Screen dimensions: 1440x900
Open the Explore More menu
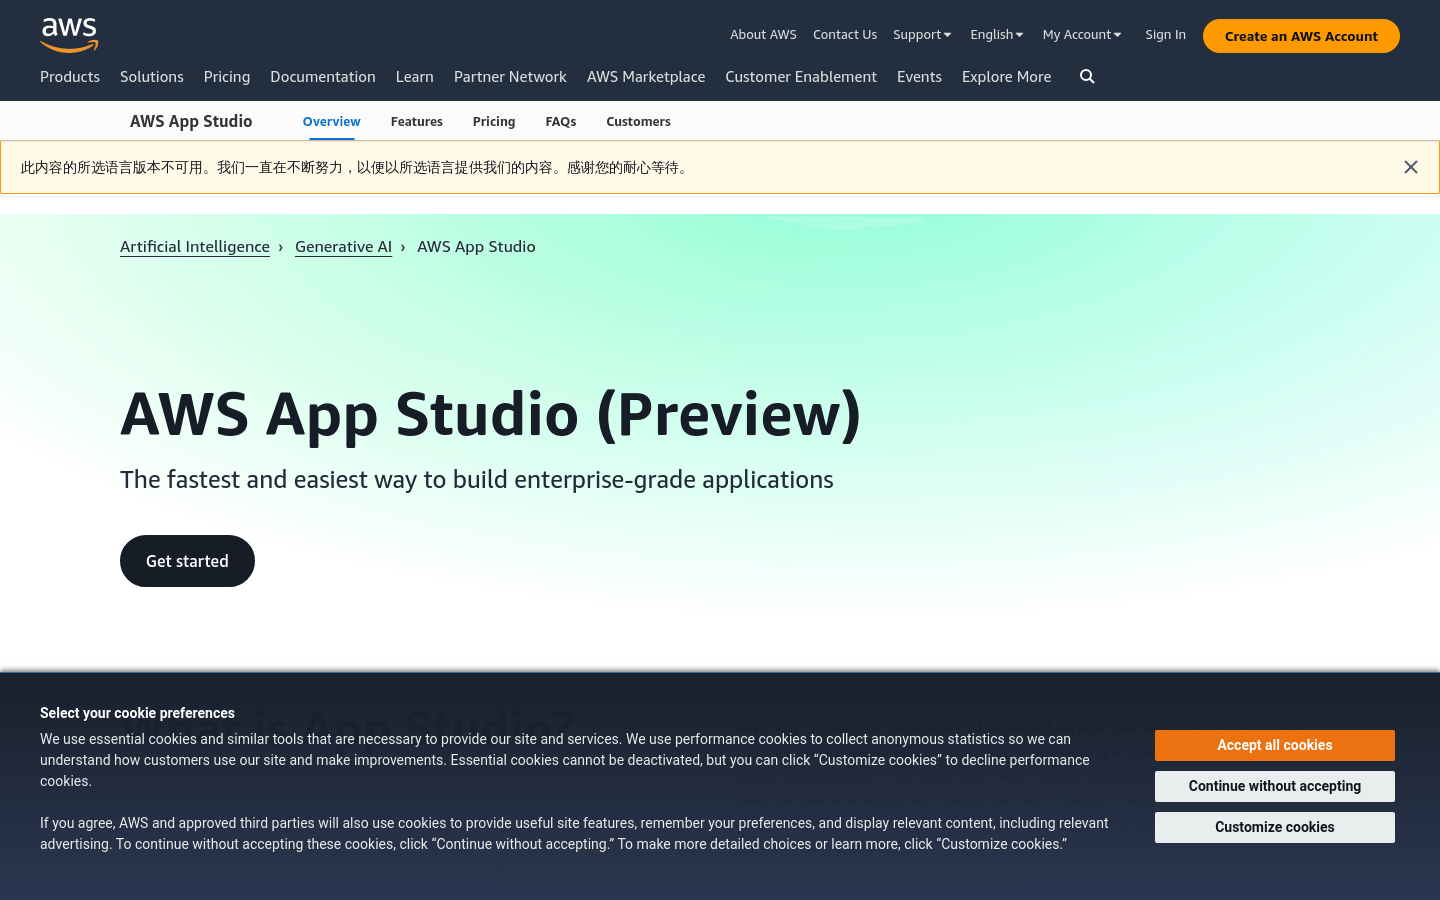click(1006, 77)
